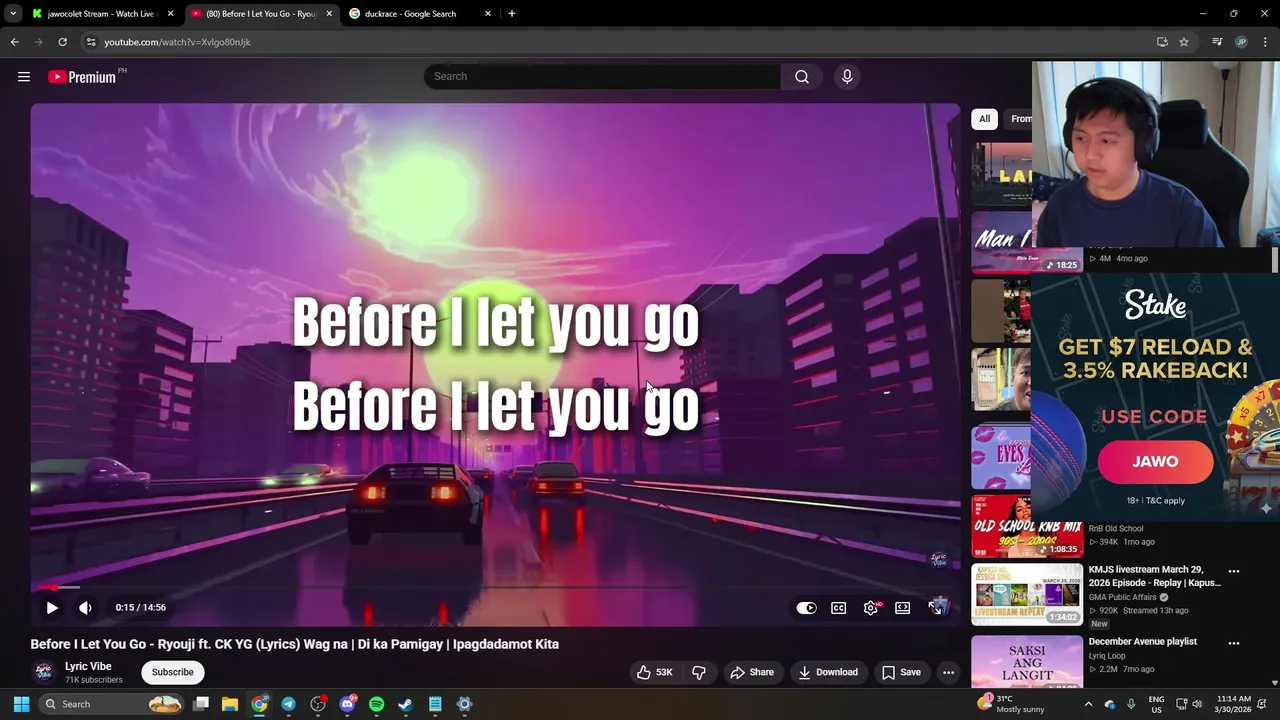Open options for December Avenue playlist
This screenshot has width=1280, height=720.
(x=1234, y=643)
